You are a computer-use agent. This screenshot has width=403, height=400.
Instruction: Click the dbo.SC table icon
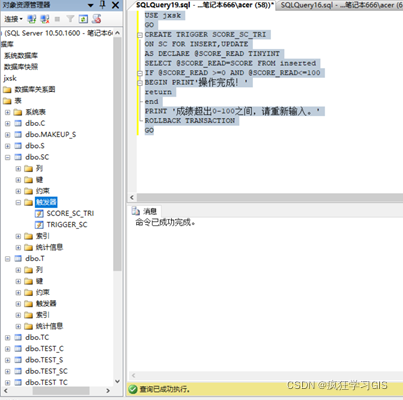(x=18, y=157)
